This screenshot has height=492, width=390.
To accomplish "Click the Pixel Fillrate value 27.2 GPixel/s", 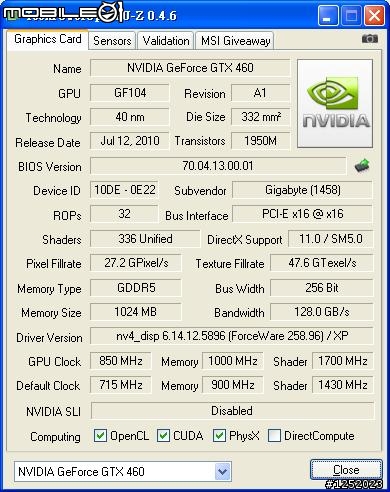I will pos(136,263).
